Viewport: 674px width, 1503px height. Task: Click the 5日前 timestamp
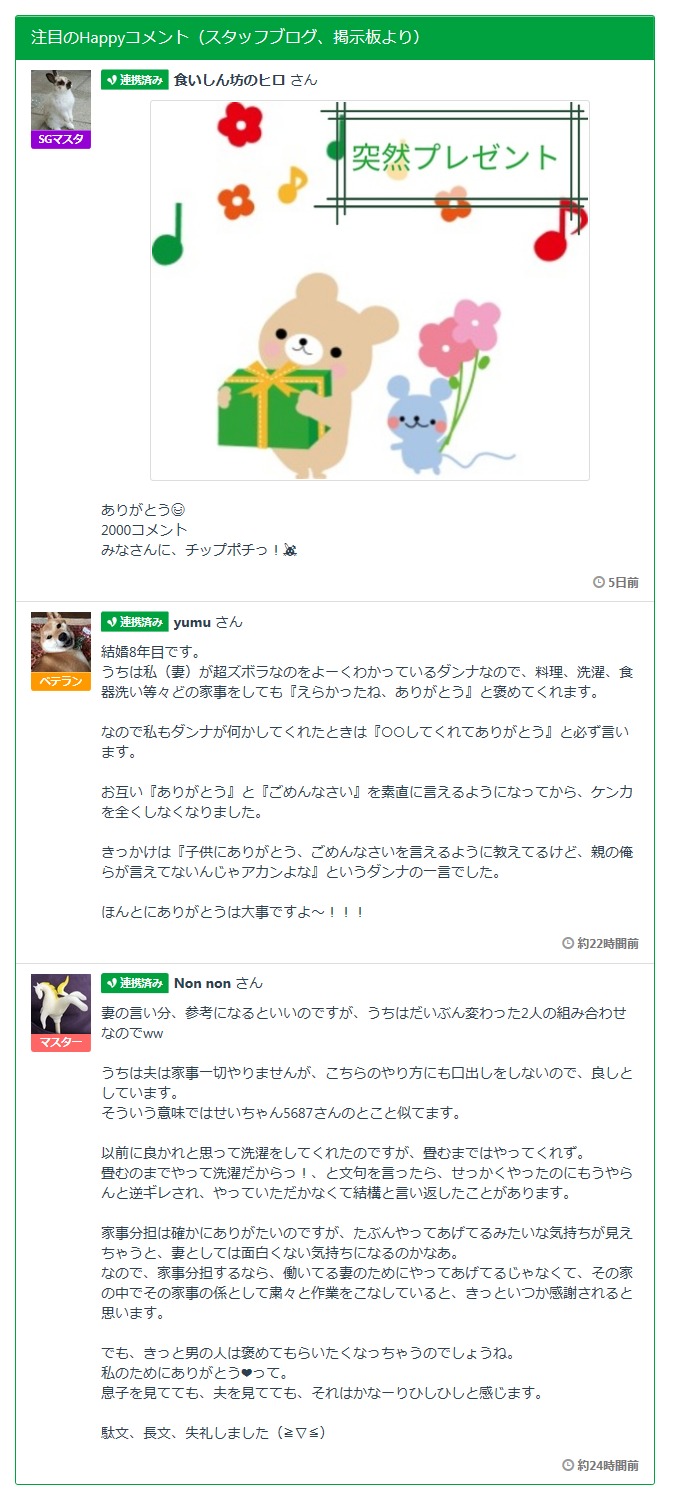click(623, 582)
